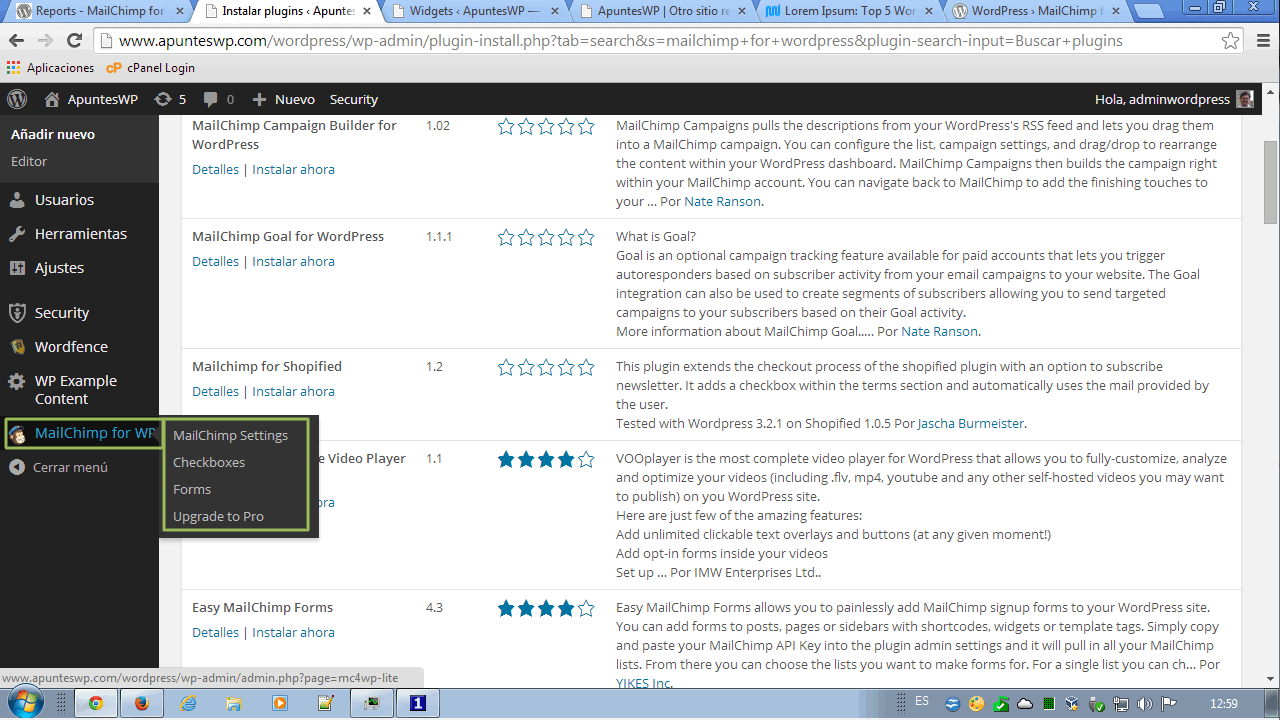Image resolution: width=1280 pixels, height=720 pixels.
Task: Click the WordPress logo in admin bar
Action: [x=17, y=99]
